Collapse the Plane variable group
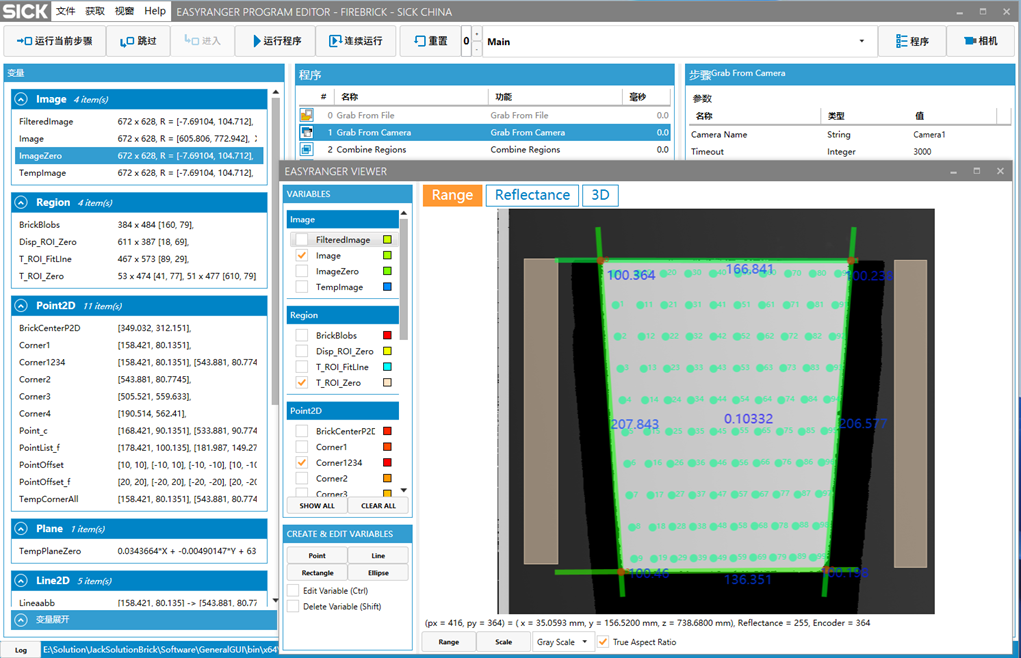This screenshot has width=1021, height=658. coord(21,528)
